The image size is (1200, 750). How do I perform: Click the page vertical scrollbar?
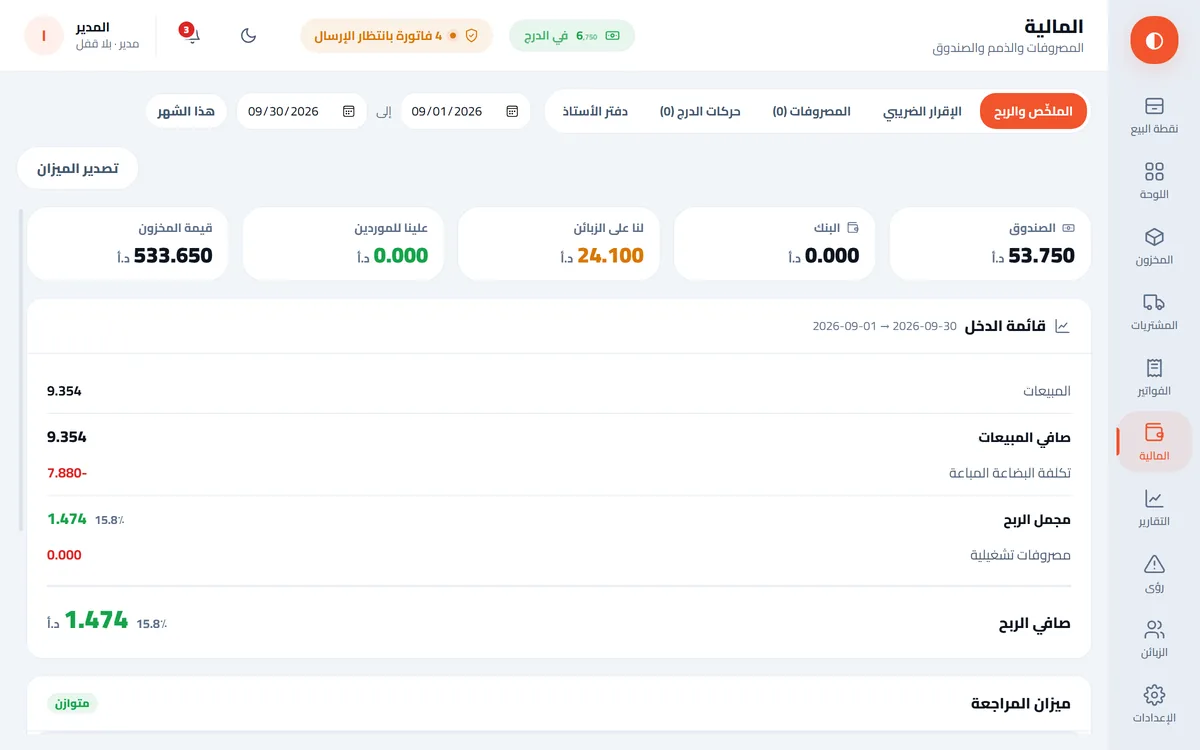21,370
